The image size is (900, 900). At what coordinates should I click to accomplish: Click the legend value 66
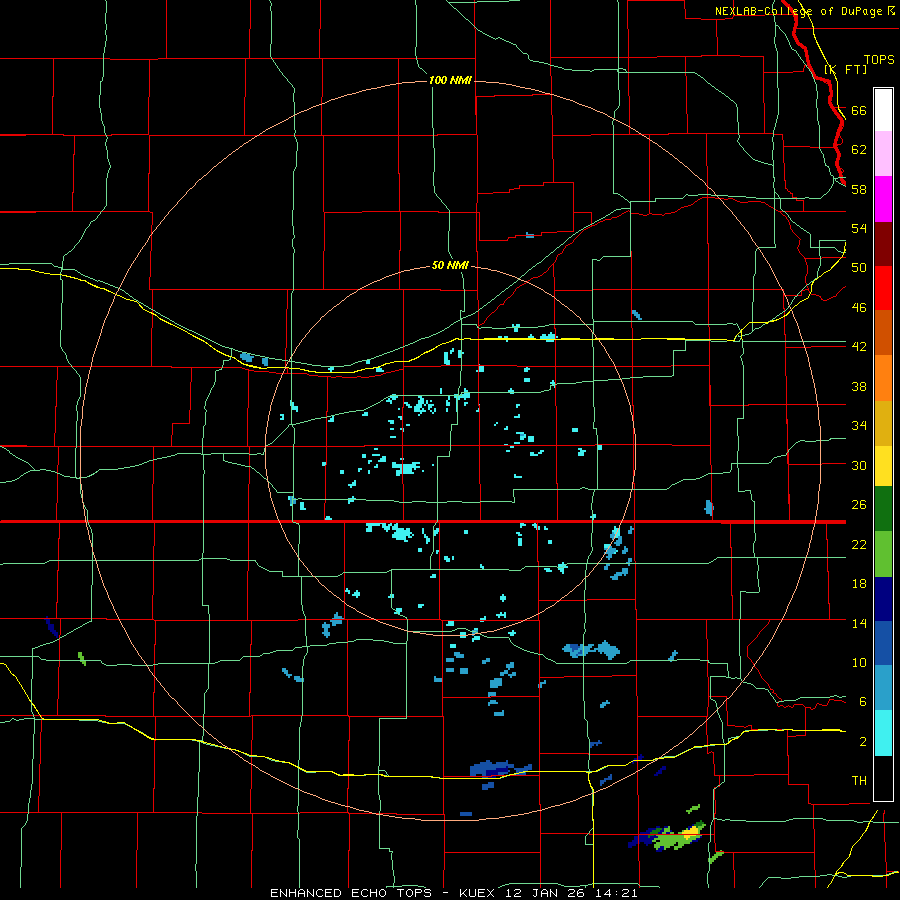pos(859,110)
